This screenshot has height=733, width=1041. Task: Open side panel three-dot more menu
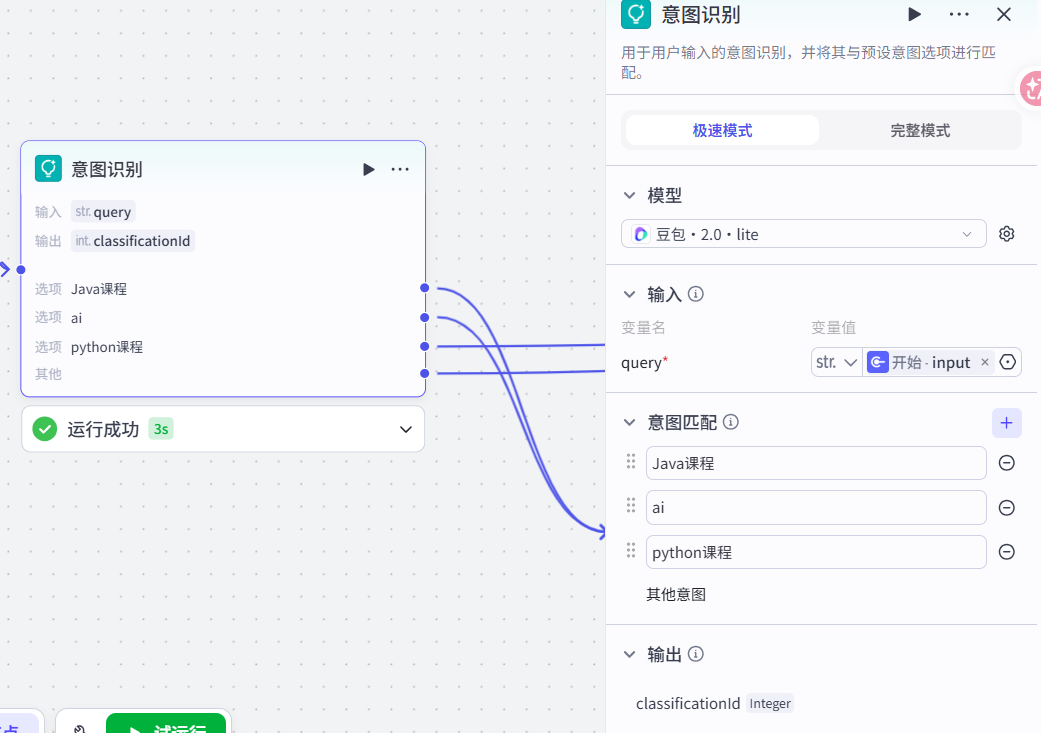959,14
